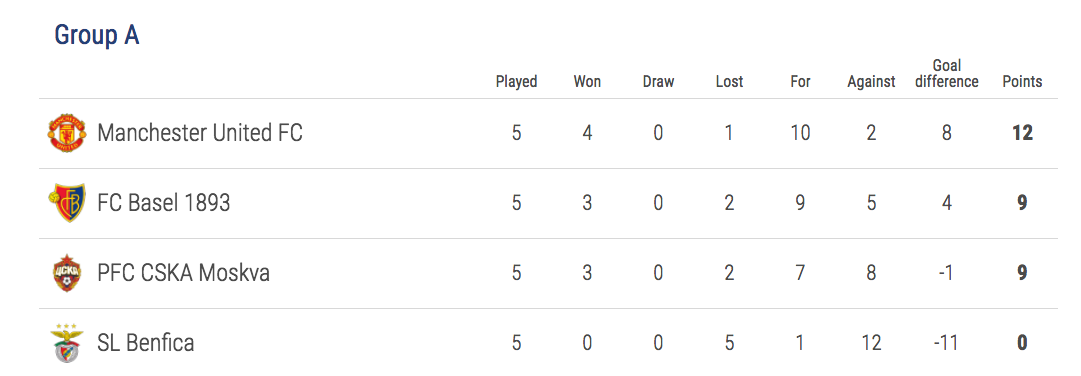Viewport: 1081px width, 376px height.
Task: Click the Points column header
Action: [x=1022, y=81]
